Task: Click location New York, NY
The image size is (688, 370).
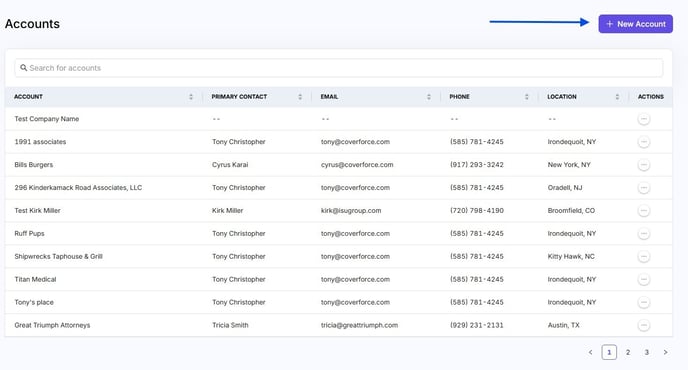Action: tap(569, 165)
